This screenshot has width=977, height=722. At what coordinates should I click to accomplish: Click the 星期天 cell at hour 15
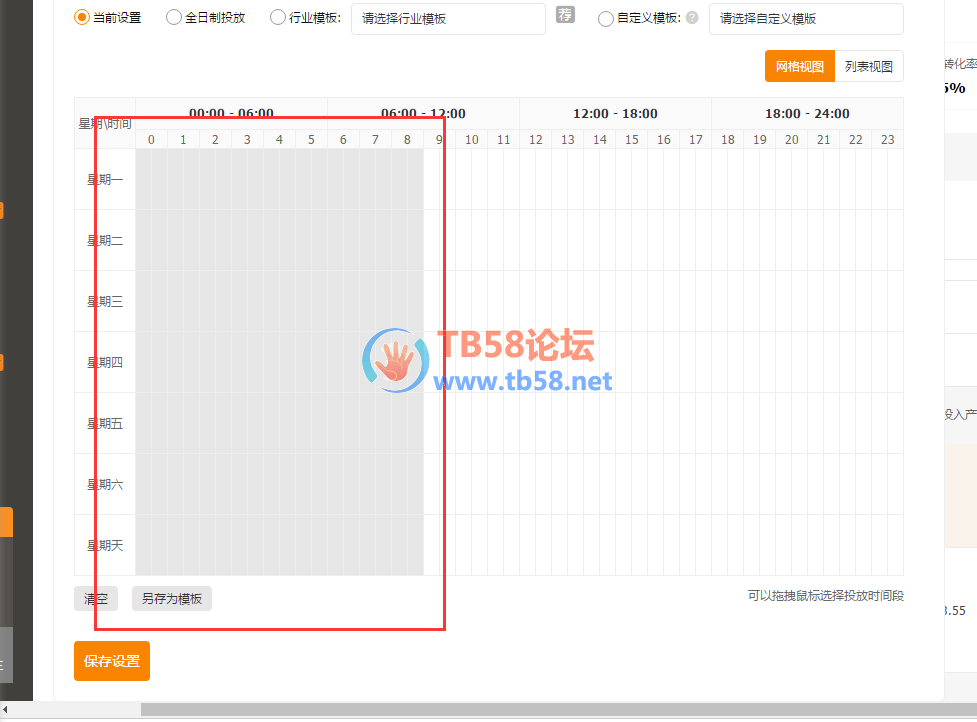click(631, 546)
